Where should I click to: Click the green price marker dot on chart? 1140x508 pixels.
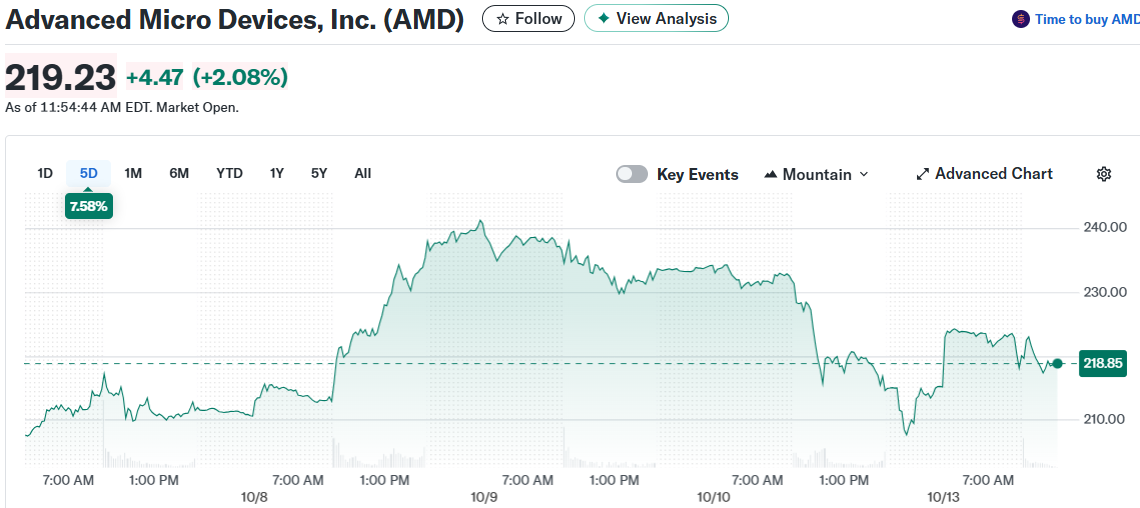[x=1057, y=363]
